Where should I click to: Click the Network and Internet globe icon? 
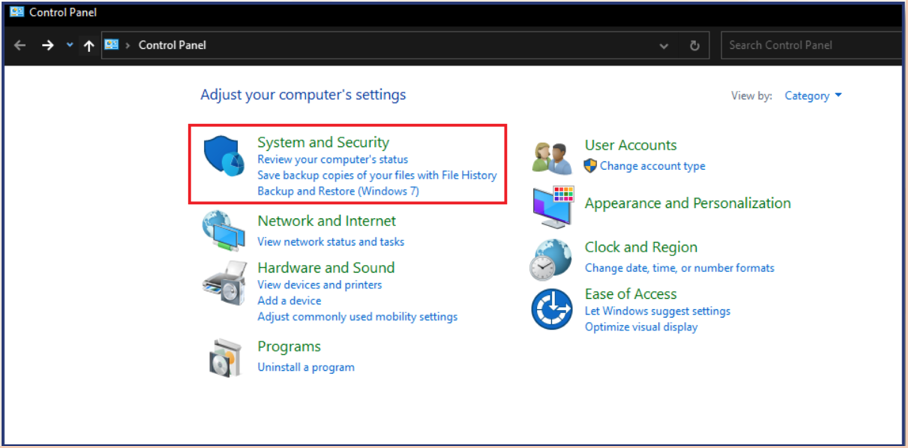(x=223, y=232)
